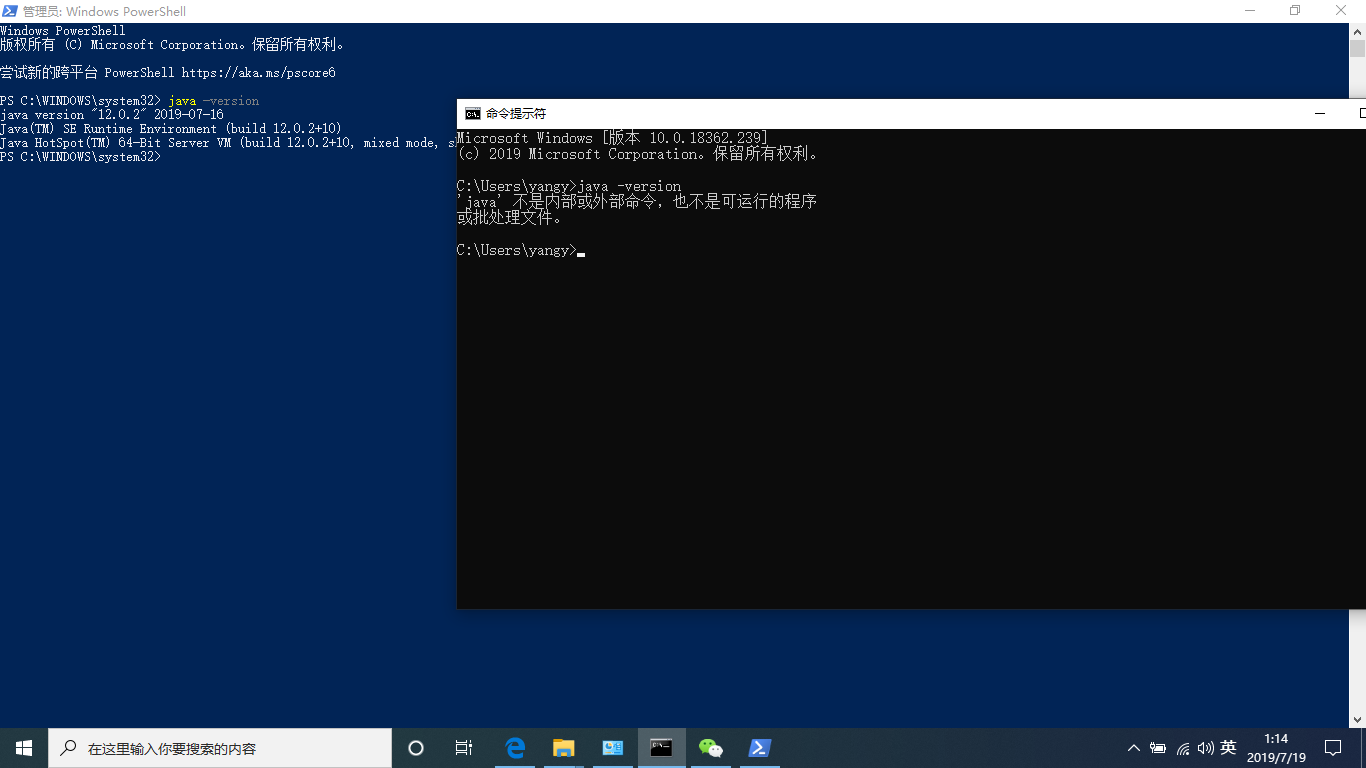1366x768 pixels.
Task: Open WeChat from the taskbar
Action: click(710, 748)
